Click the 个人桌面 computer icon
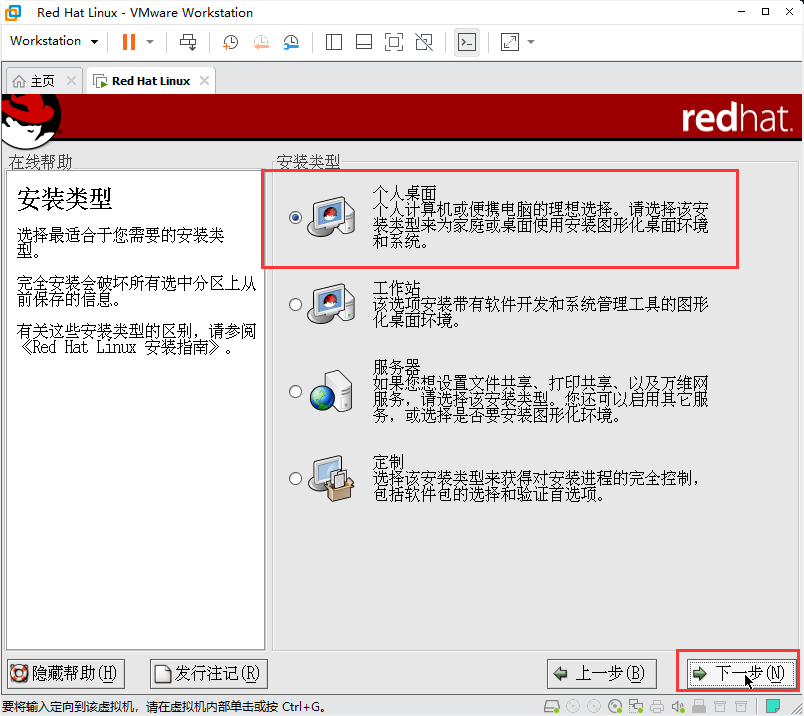804x716 pixels. click(331, 216)
